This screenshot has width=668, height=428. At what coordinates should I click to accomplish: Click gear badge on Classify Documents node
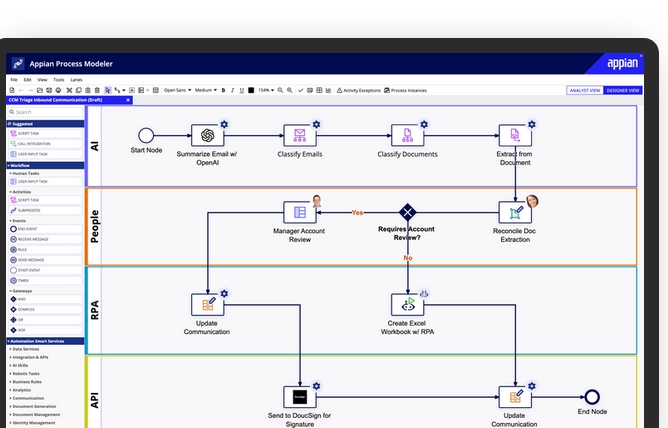(424, 124)
